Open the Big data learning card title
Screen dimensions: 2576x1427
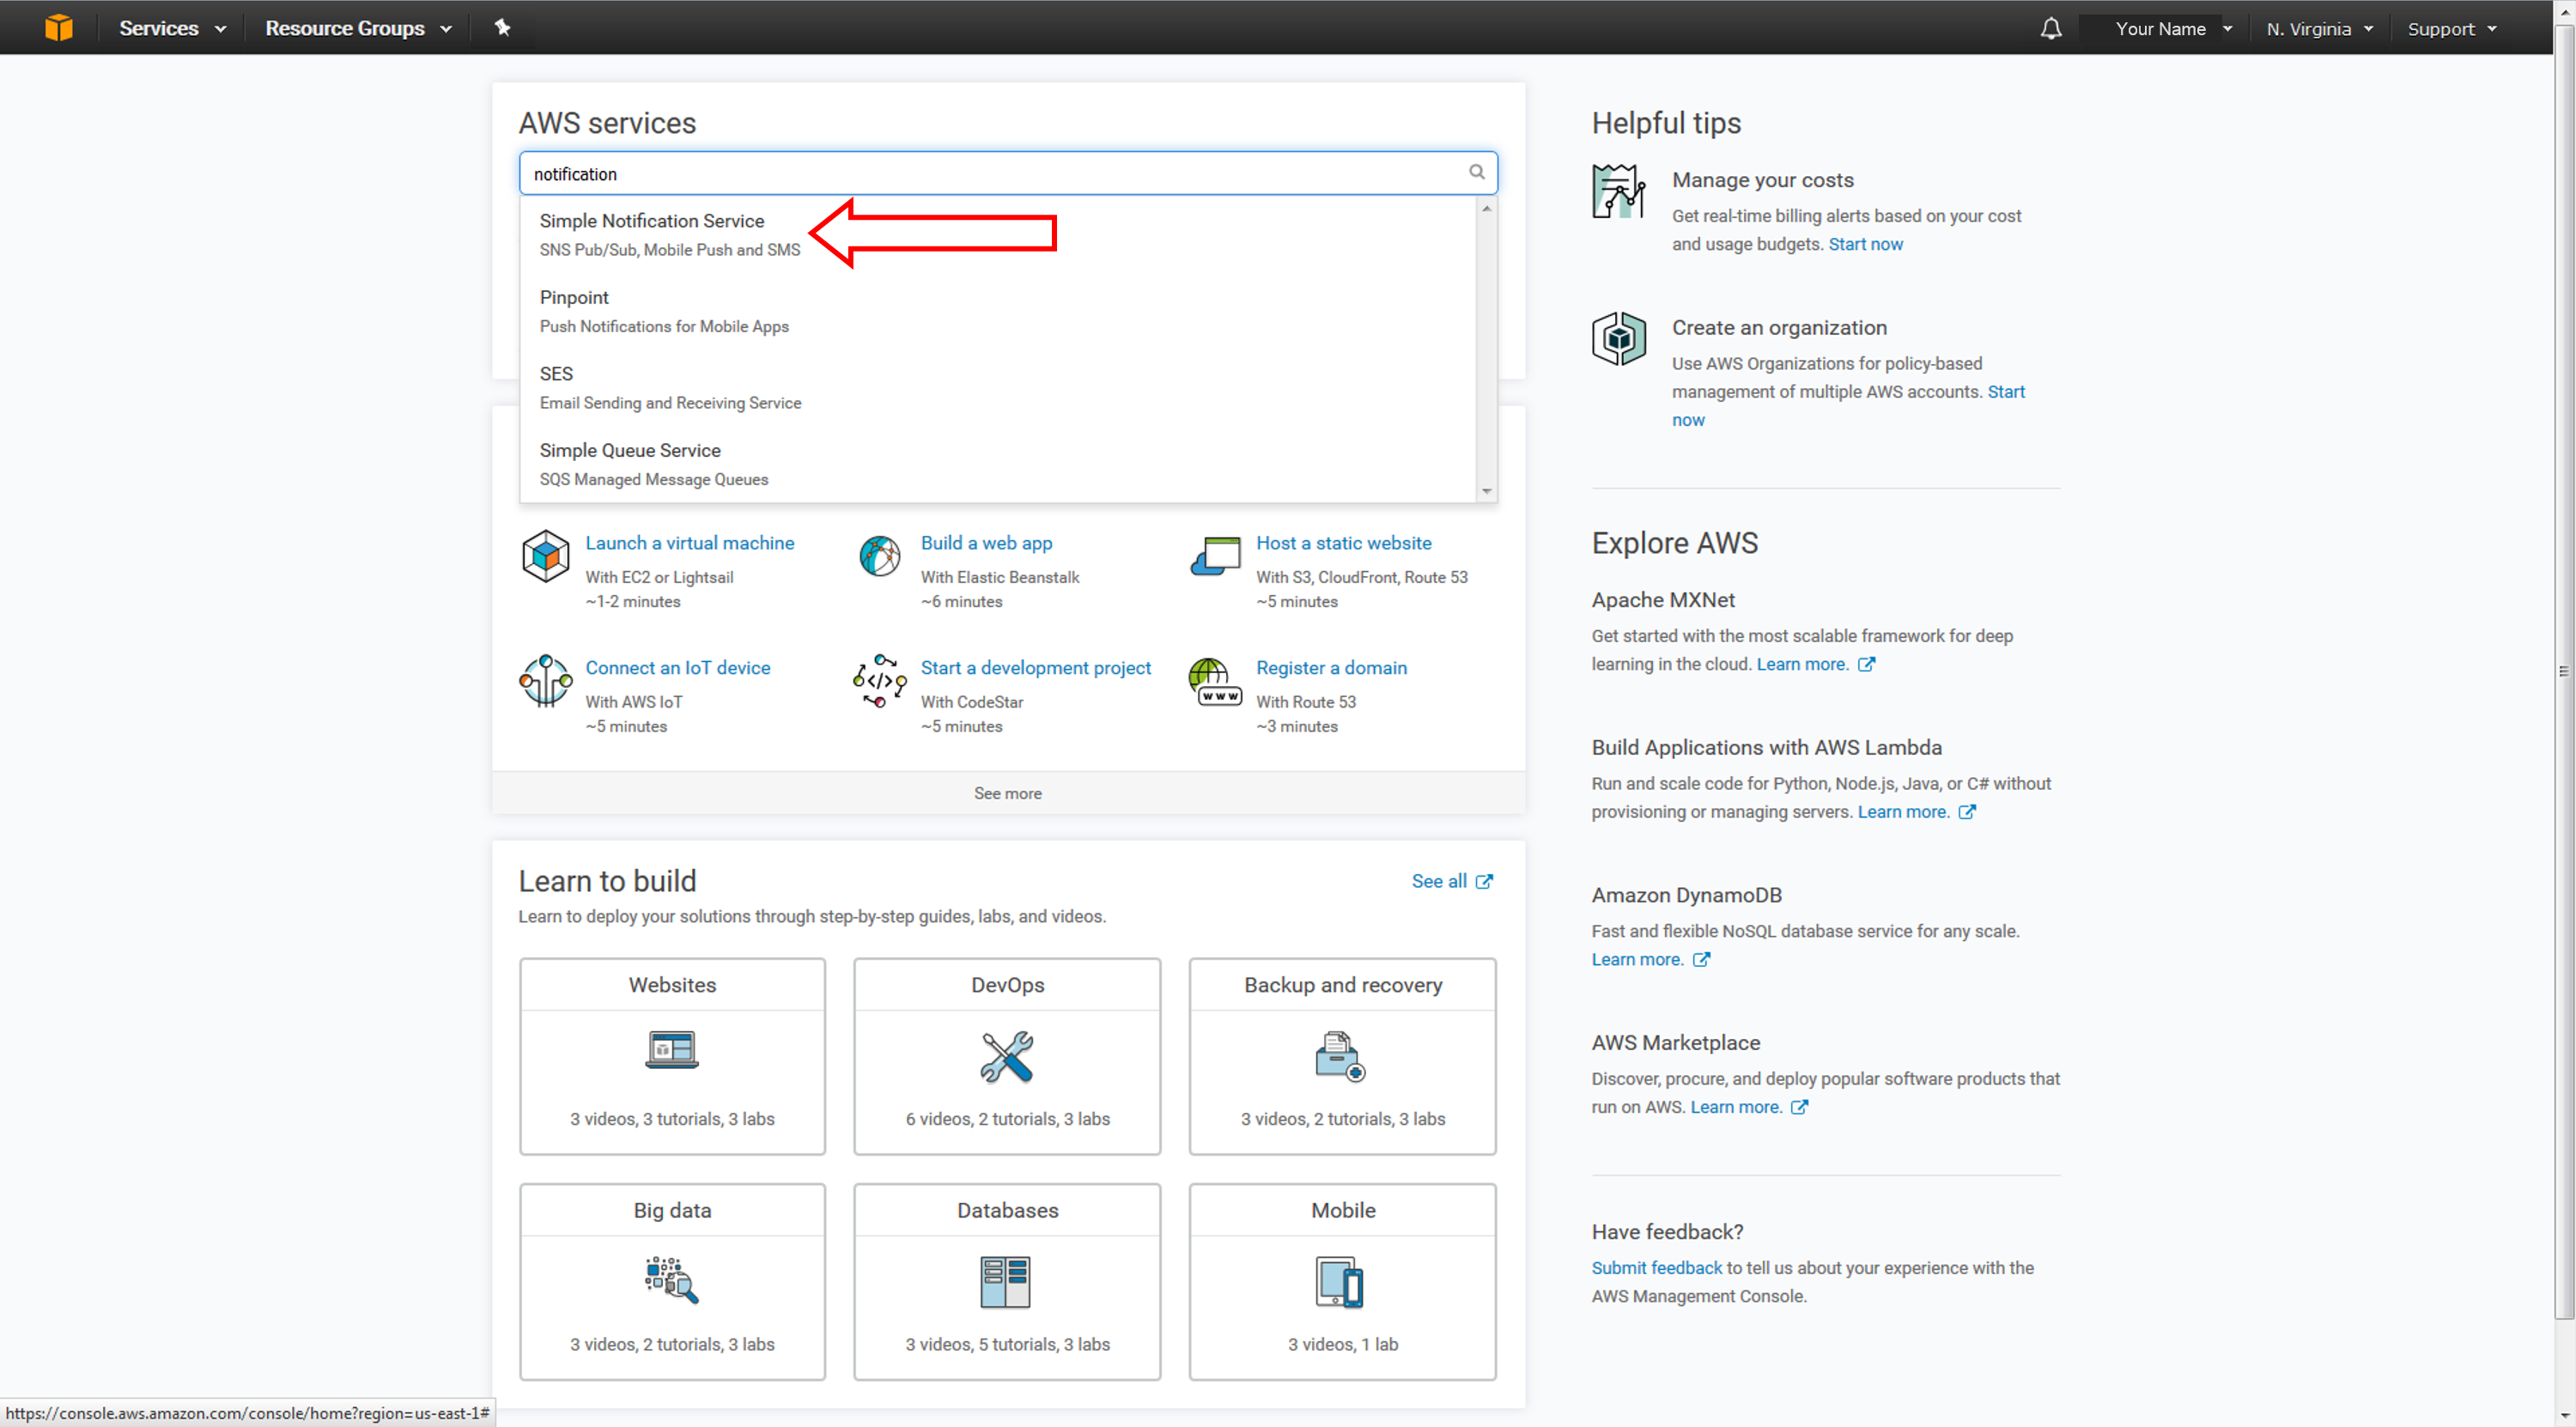click(x=672, y=1210)
